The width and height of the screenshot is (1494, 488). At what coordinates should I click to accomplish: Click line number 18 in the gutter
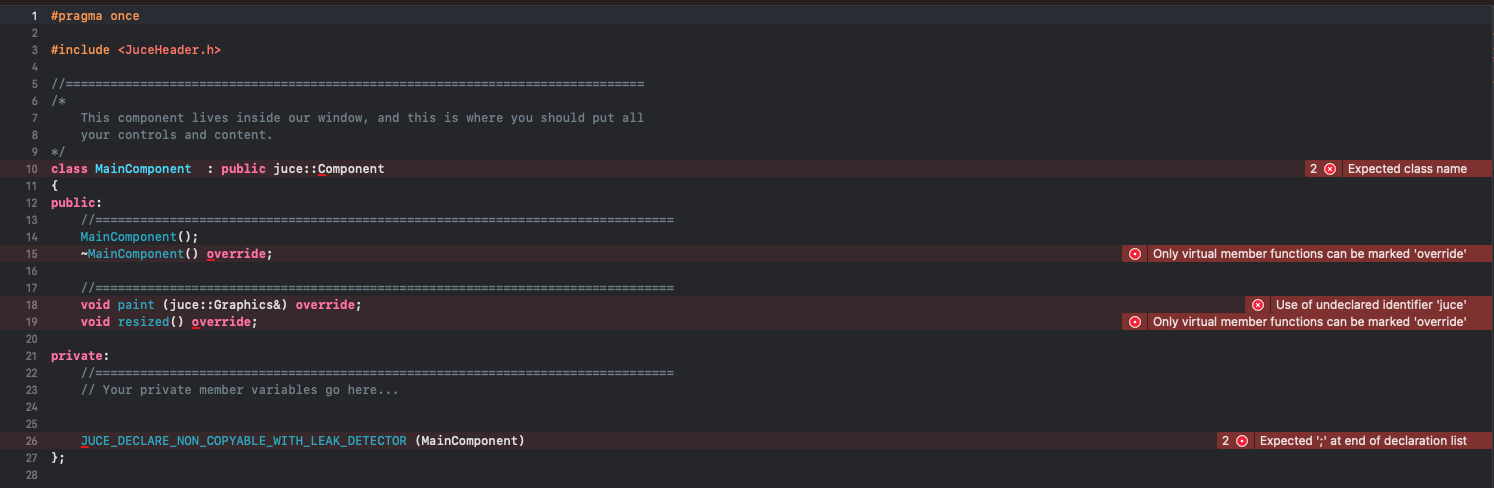pos(30,304)
